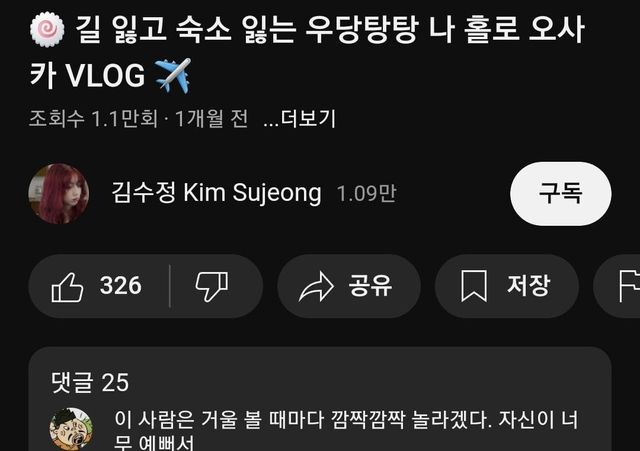
Task: Tap the thumbs-down dislike icon
Action: pos(212,286)
